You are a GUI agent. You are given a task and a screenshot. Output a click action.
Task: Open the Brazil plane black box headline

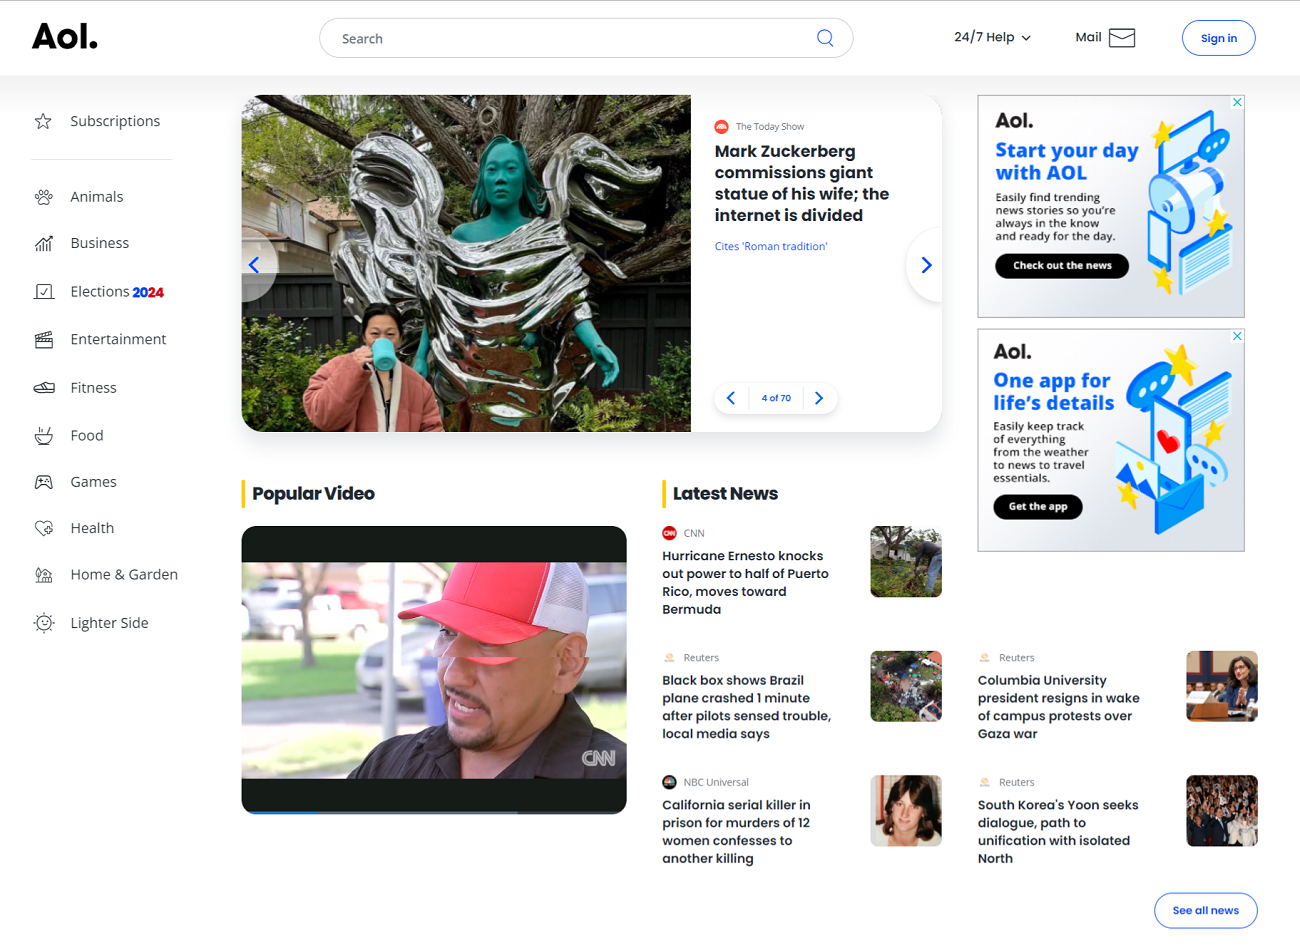(746, 707)
